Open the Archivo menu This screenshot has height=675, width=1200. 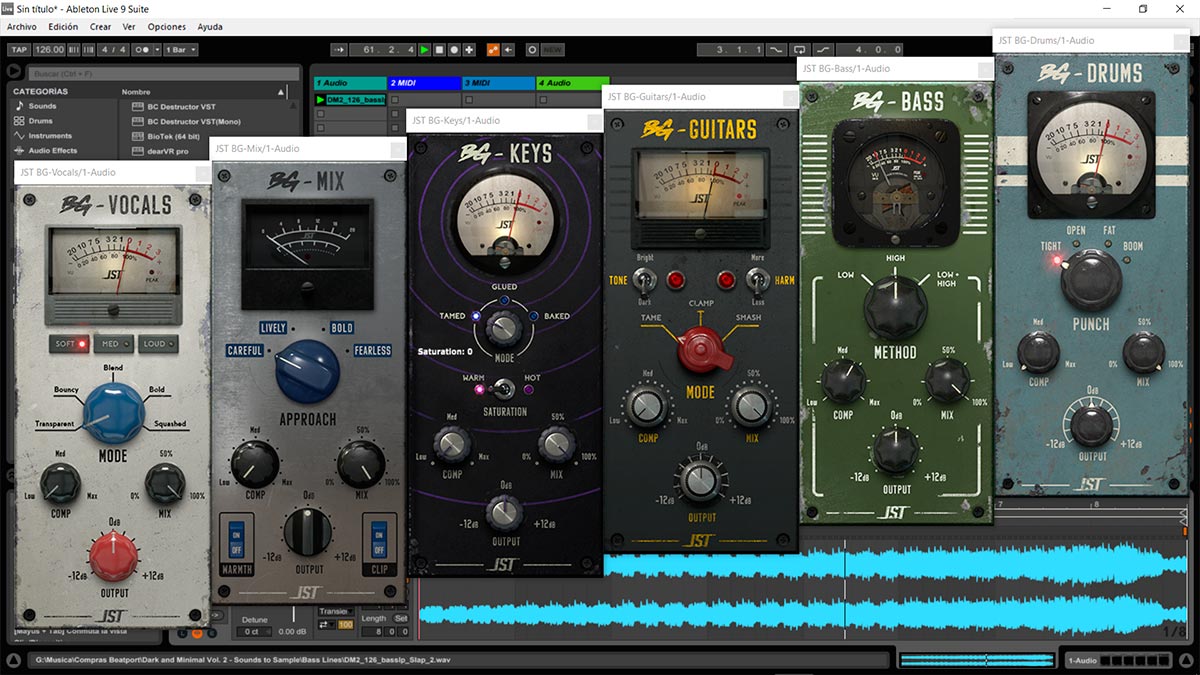click(22, 27)
